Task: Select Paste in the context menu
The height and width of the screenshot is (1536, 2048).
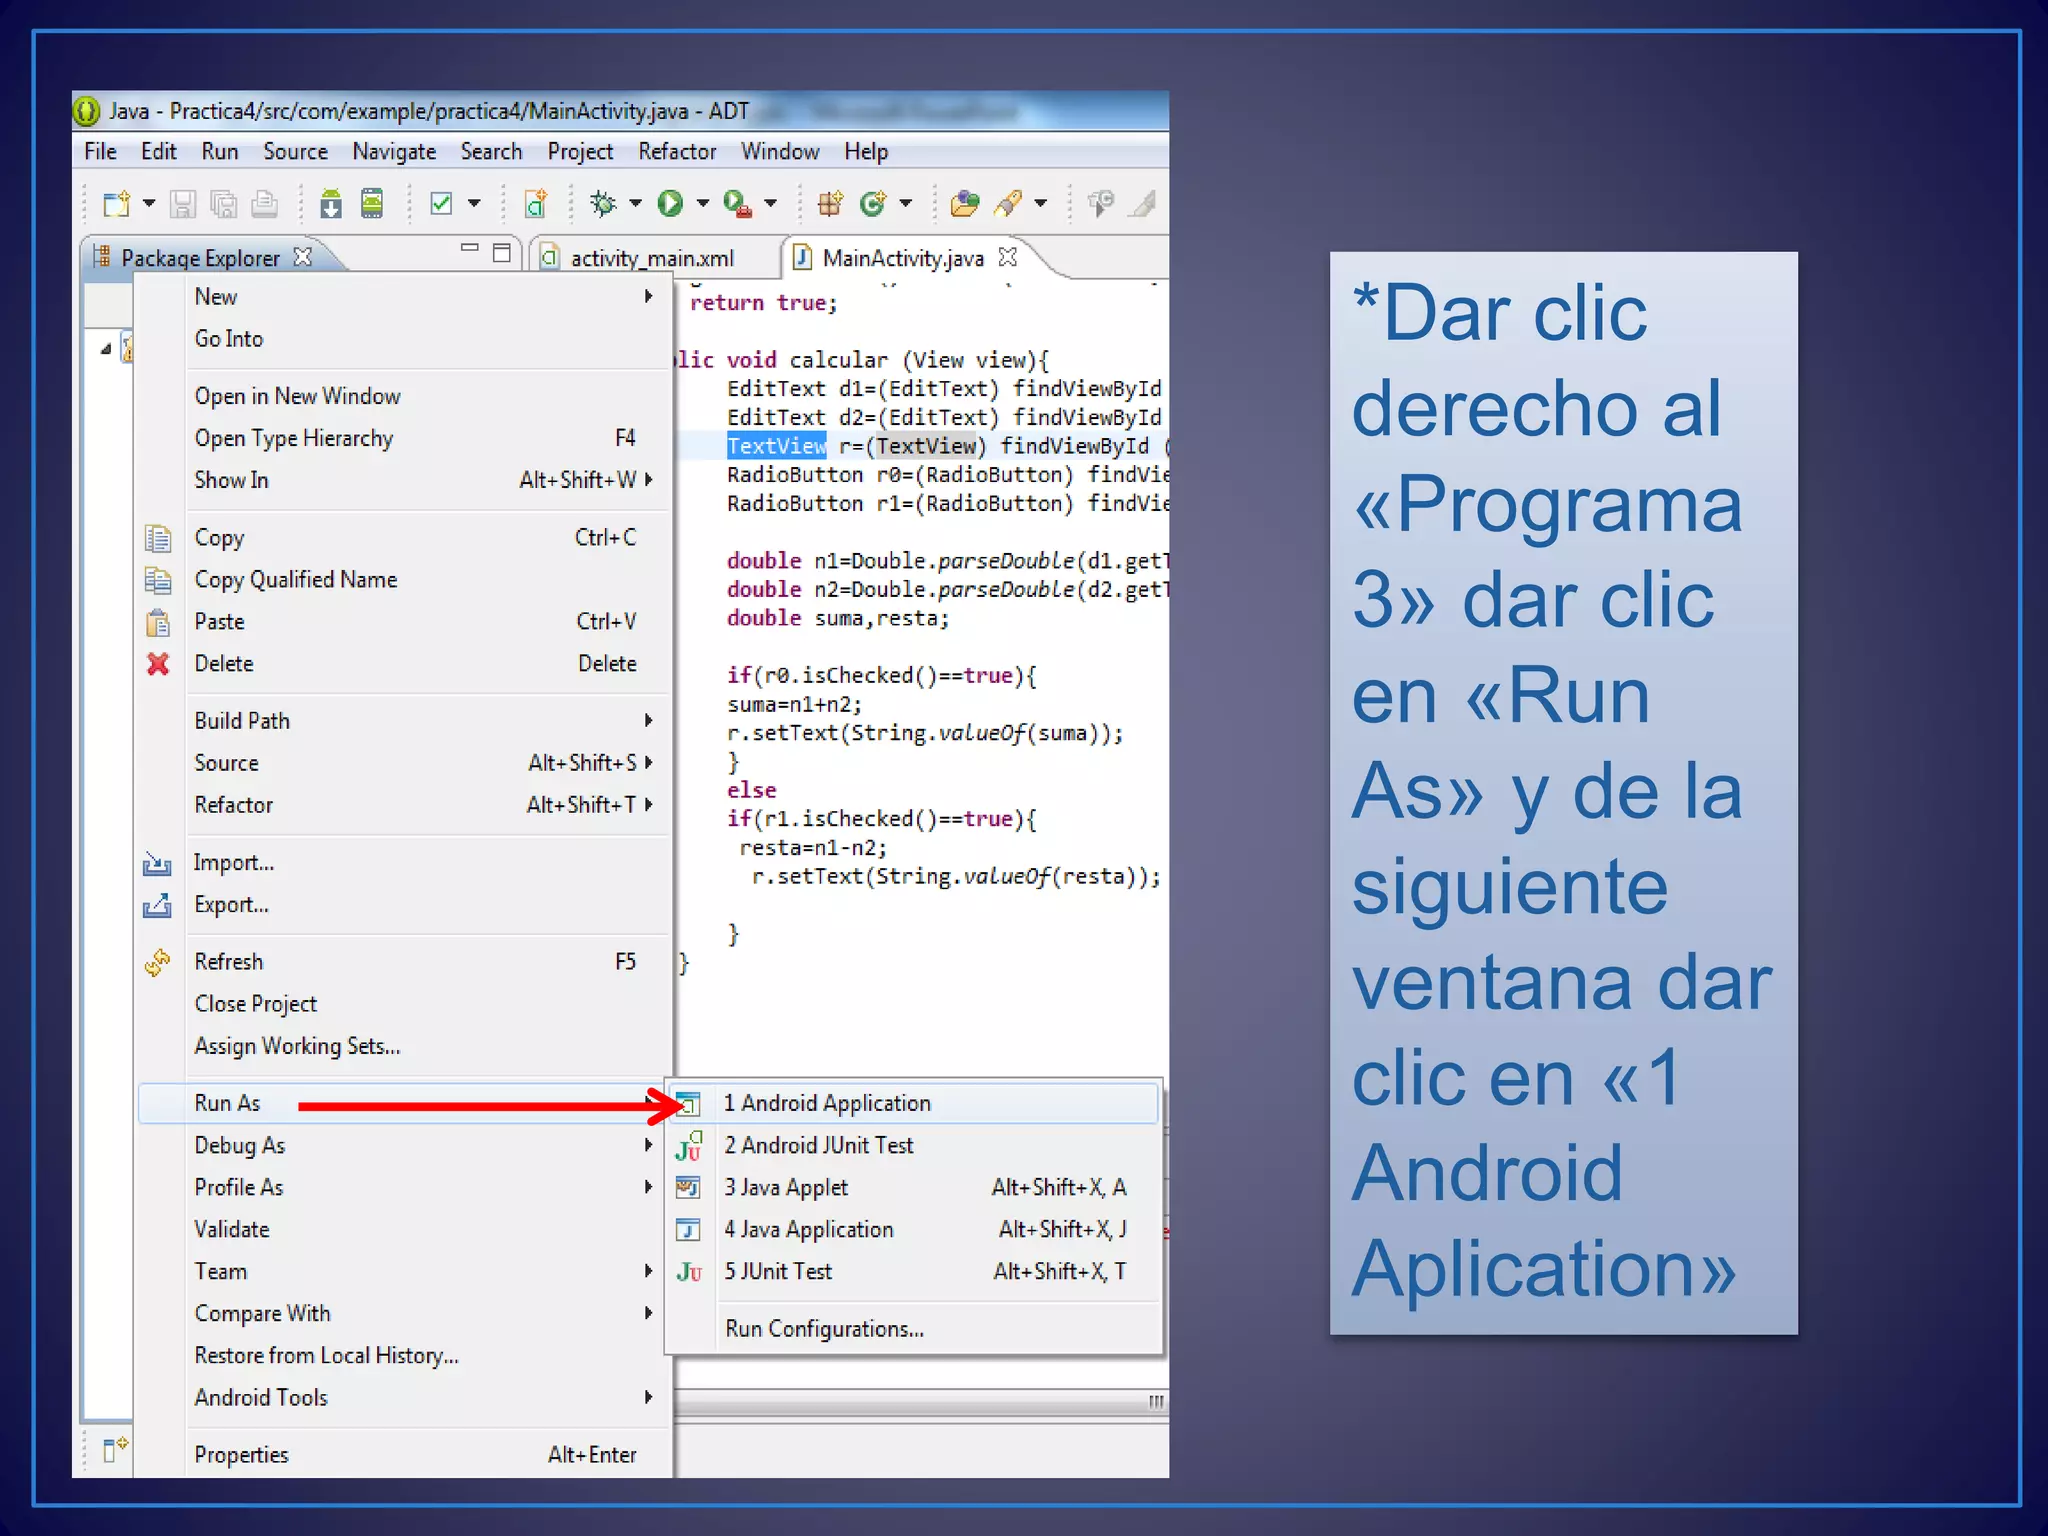Action: click(403, 622)
